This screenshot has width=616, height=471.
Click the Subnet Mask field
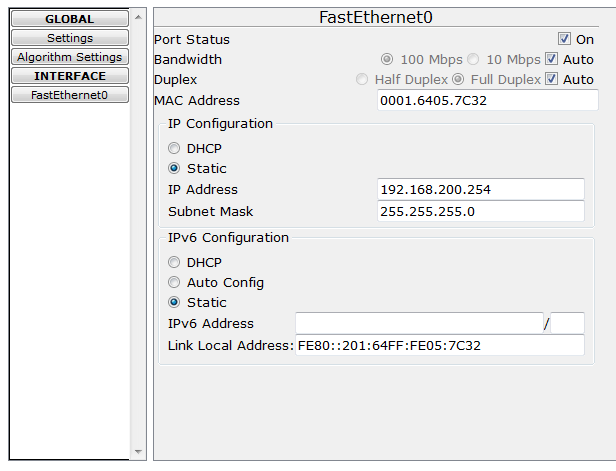coord(481,211)
